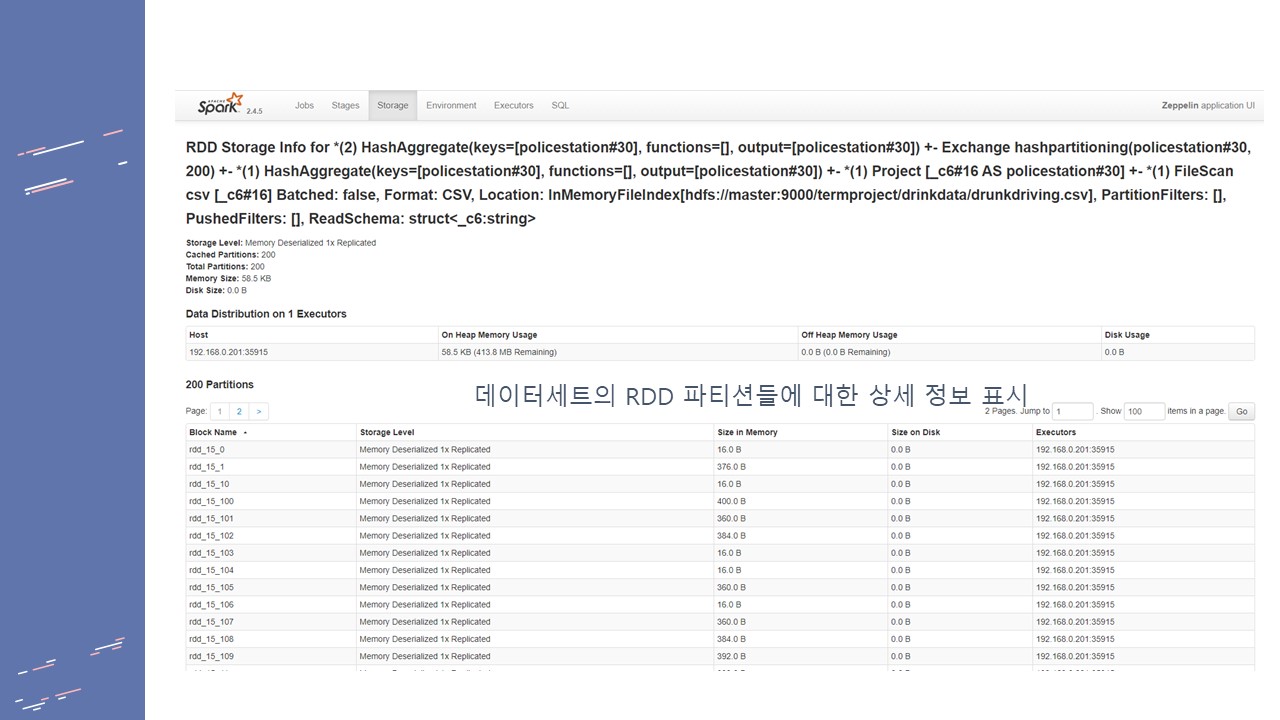Click the 200 Partitions heading

[220, 384]
